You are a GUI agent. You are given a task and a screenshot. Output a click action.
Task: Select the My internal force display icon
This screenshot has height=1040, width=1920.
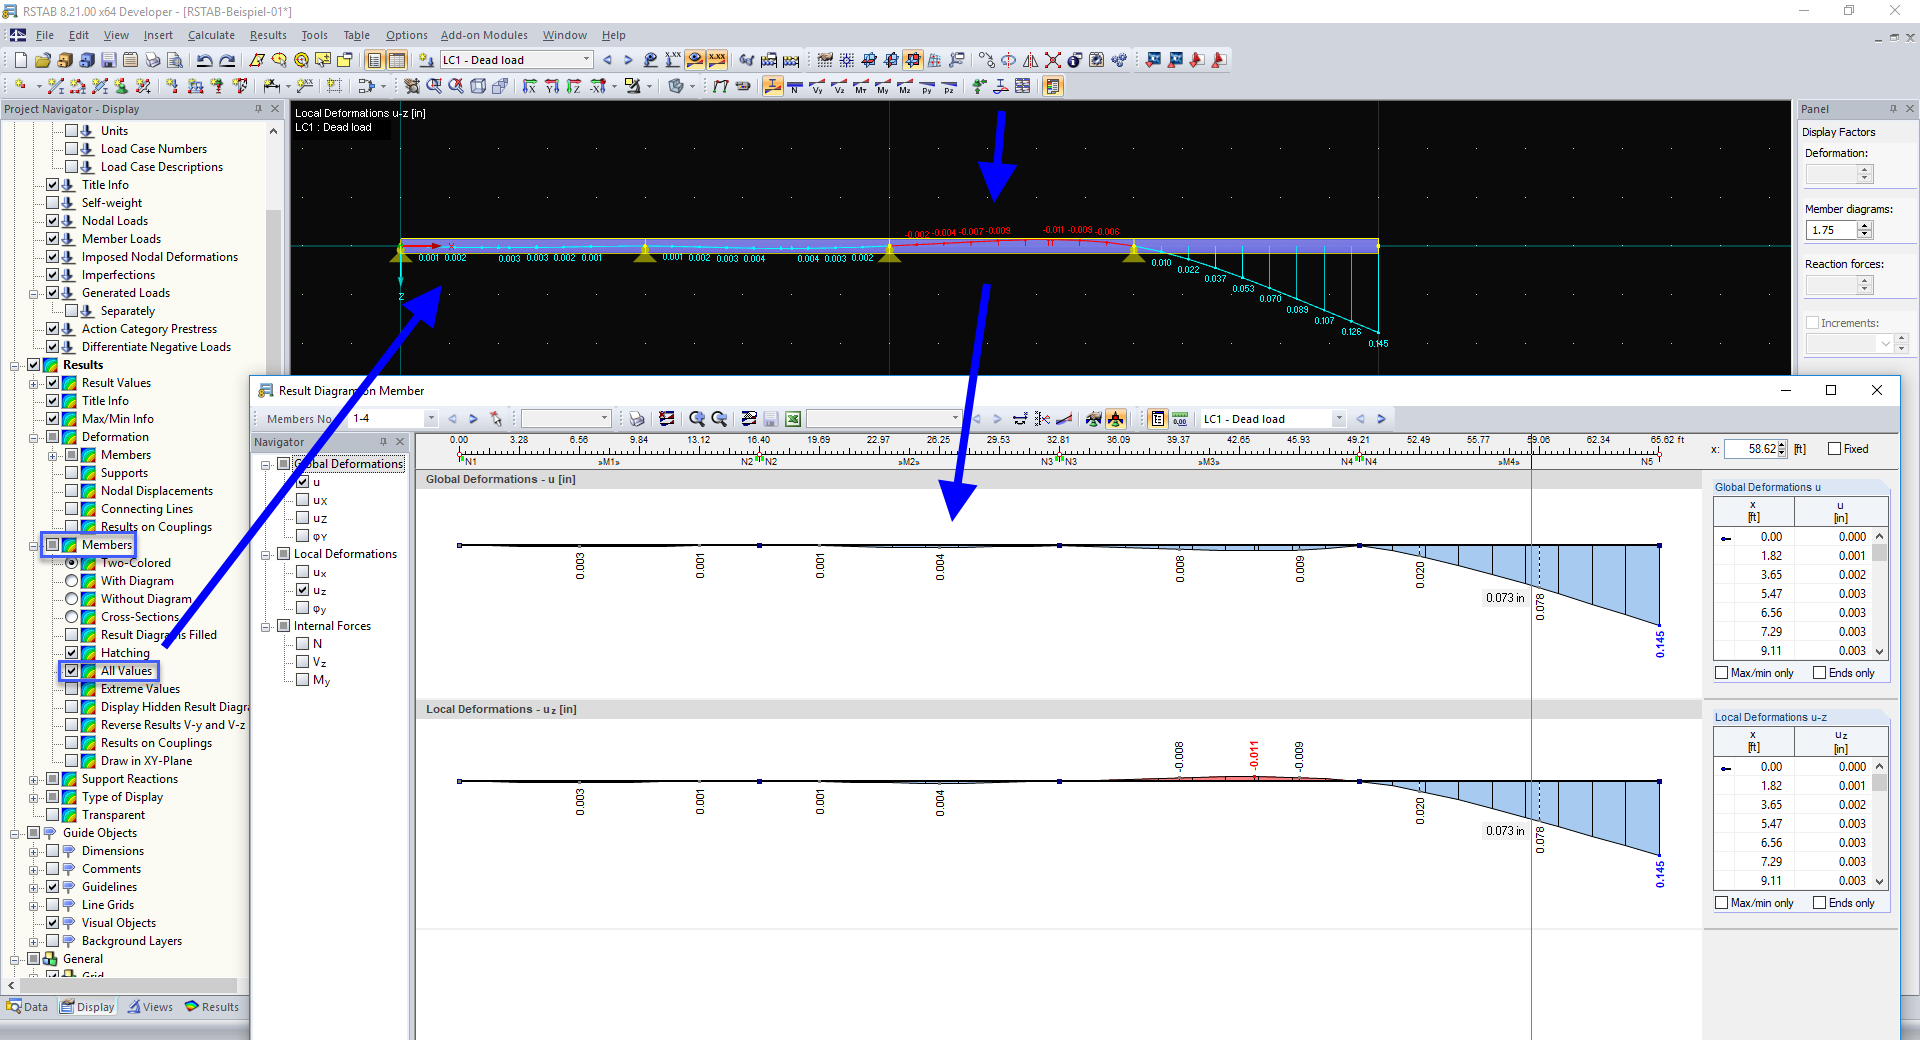coord(881,87)
